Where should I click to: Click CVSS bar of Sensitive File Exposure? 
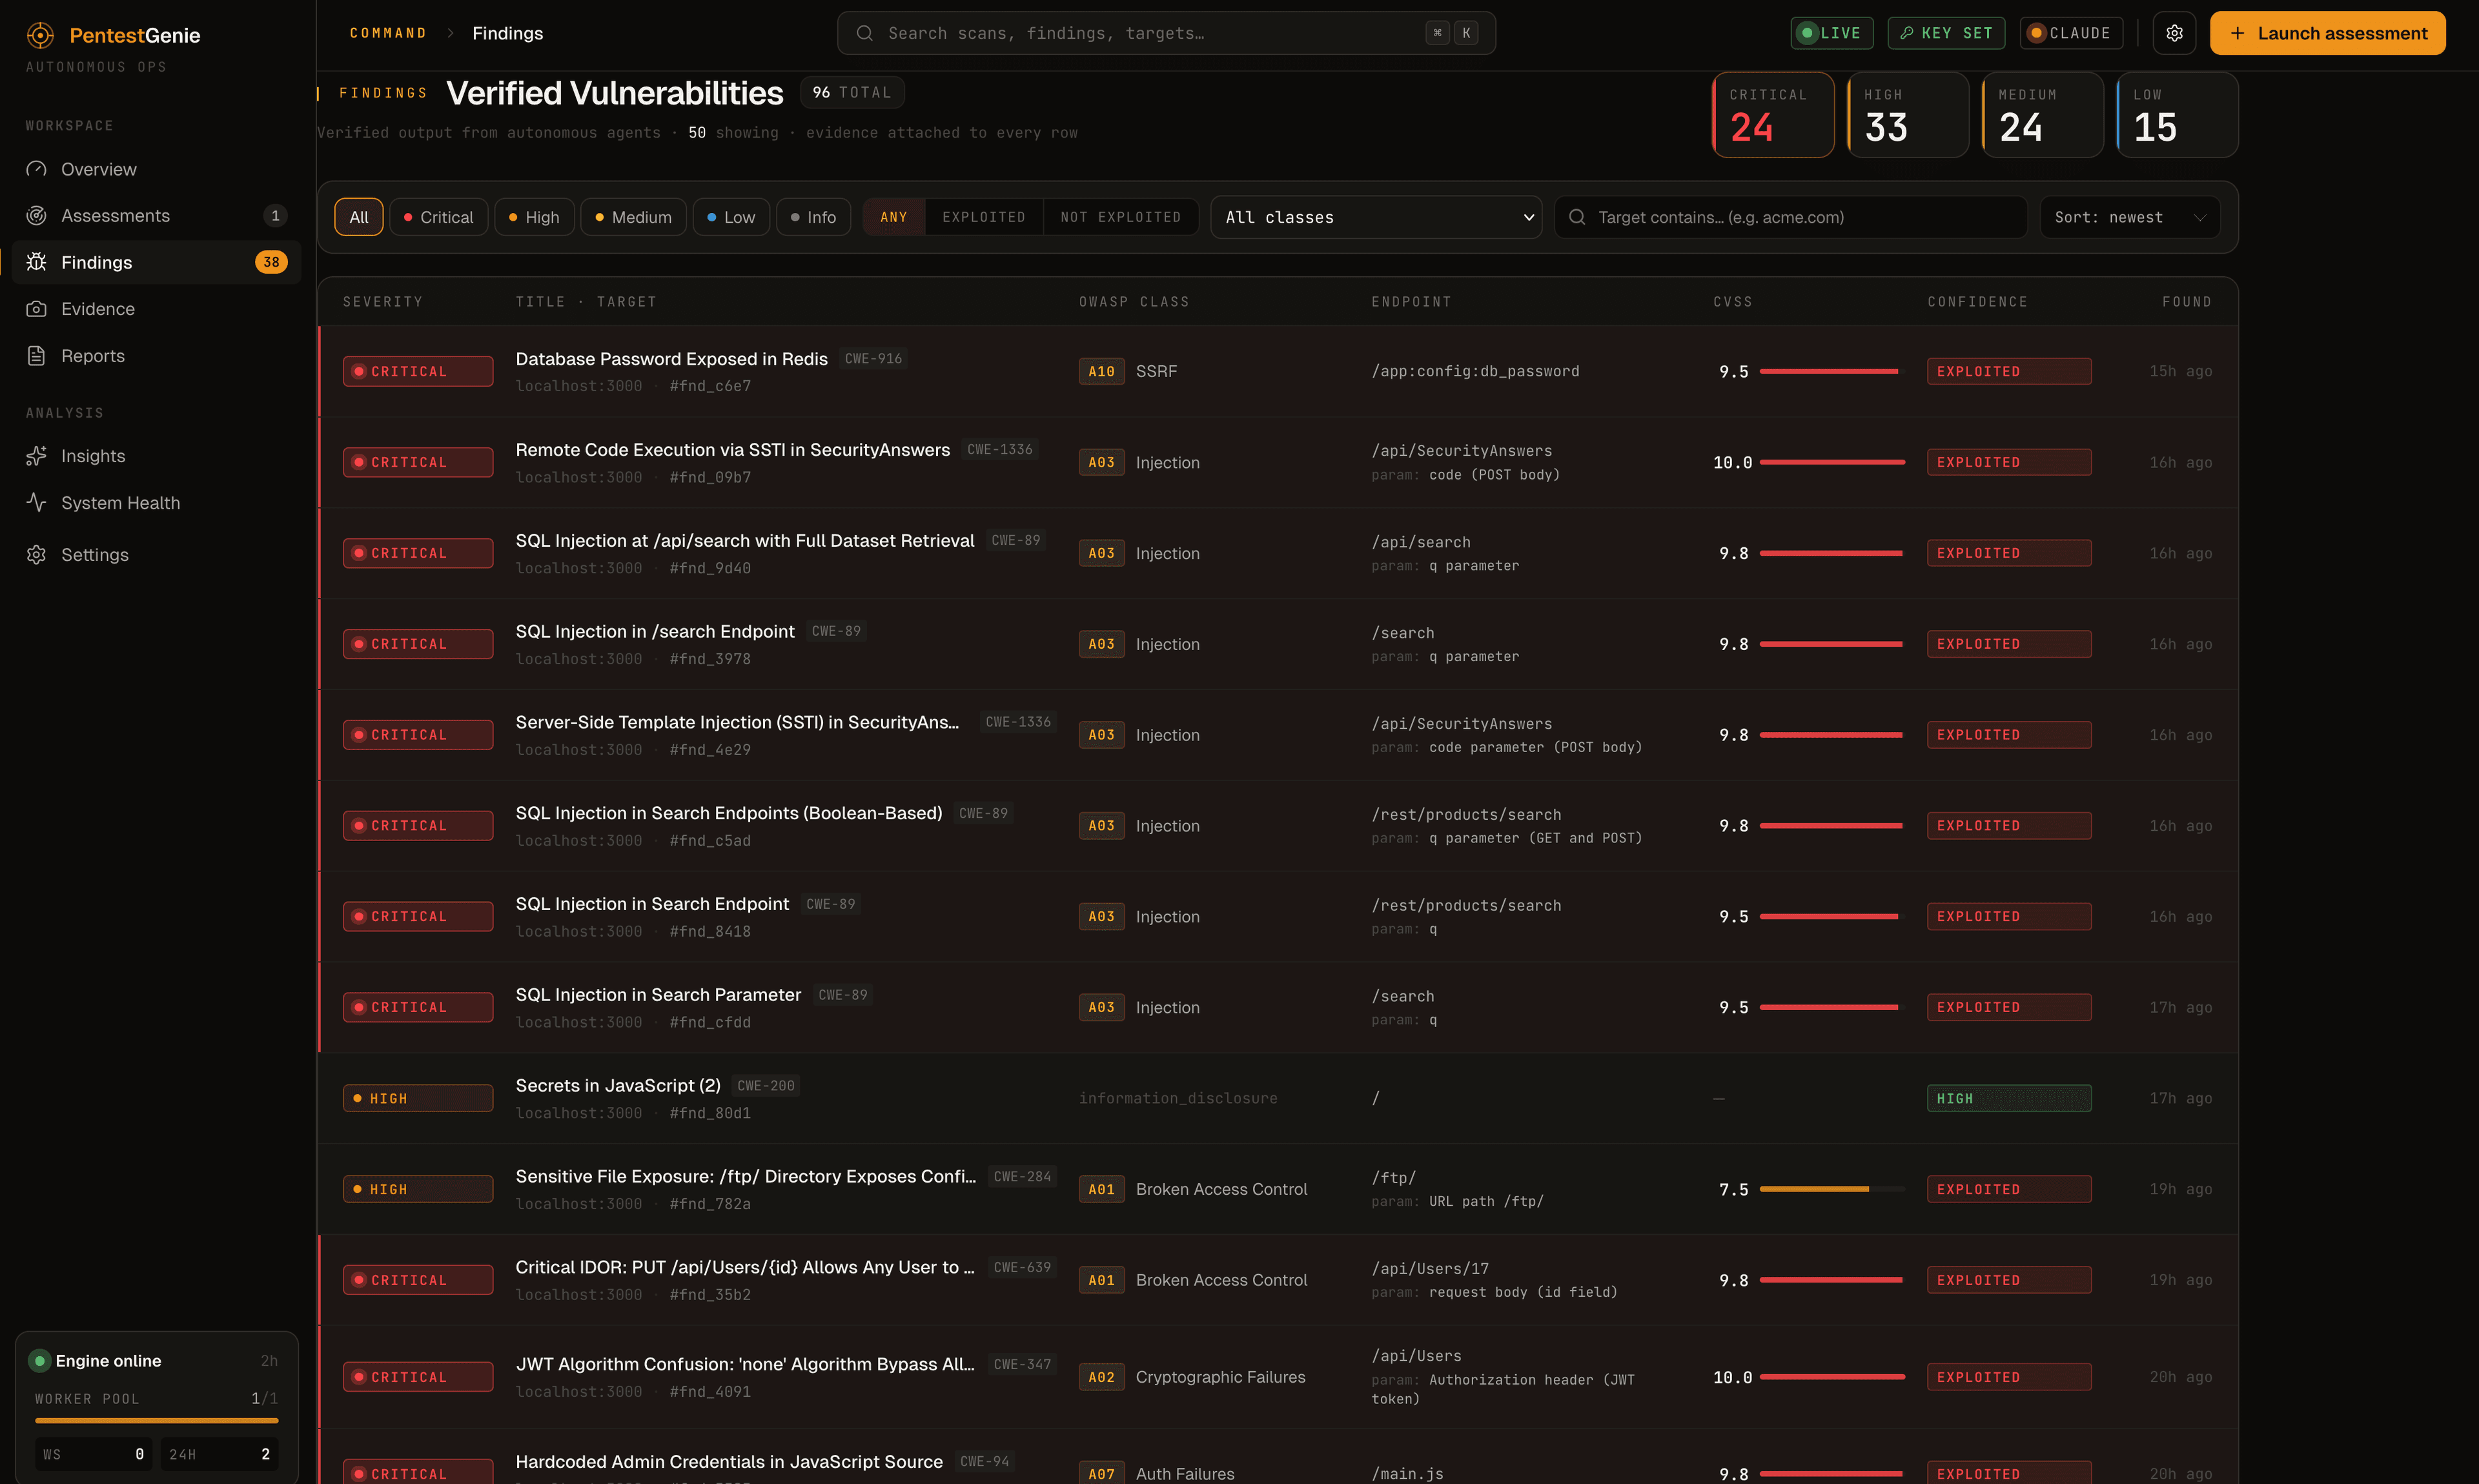[1832, 1189]
